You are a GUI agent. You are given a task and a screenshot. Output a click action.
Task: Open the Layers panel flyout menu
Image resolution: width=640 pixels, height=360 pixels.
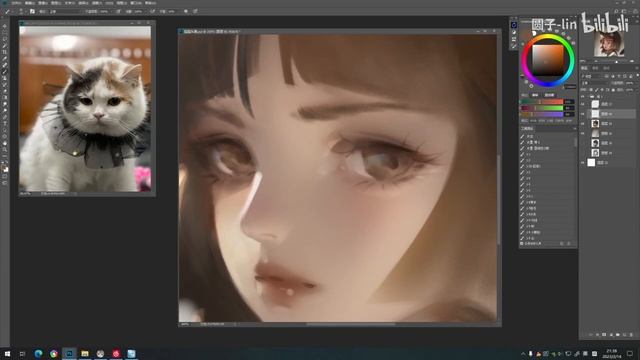(x=637, y=68)
